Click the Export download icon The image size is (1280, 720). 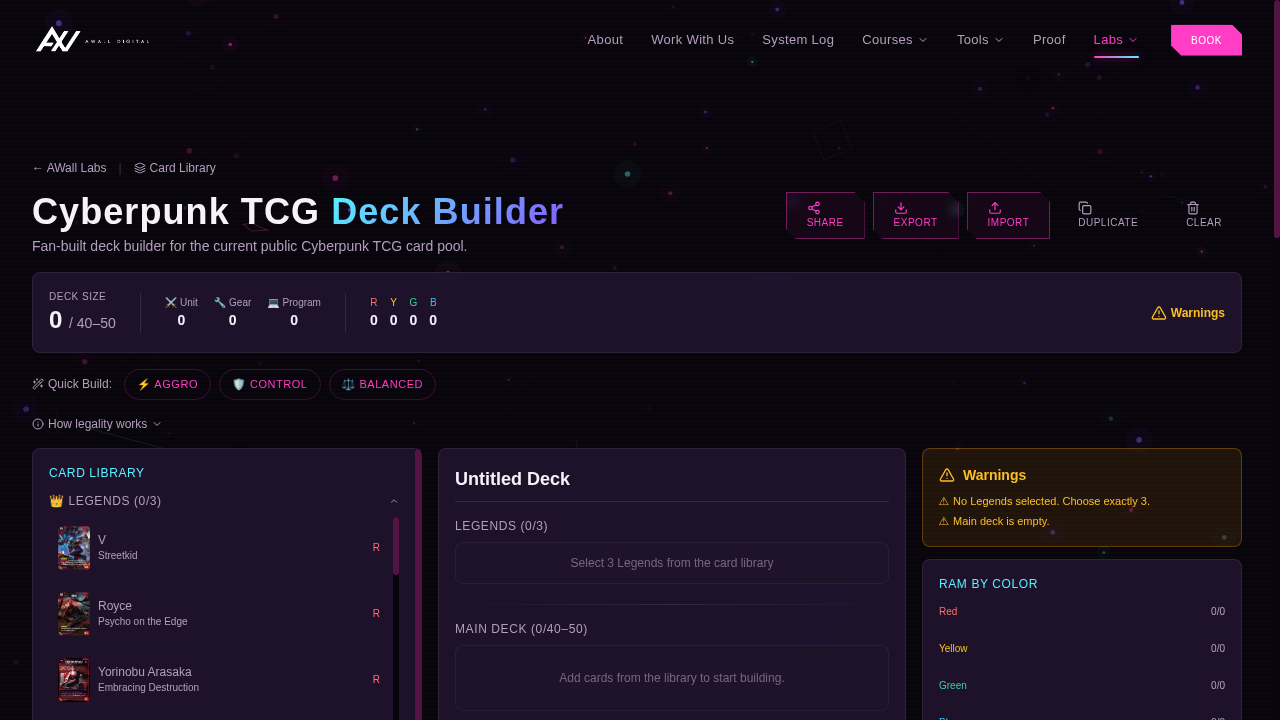901,208
